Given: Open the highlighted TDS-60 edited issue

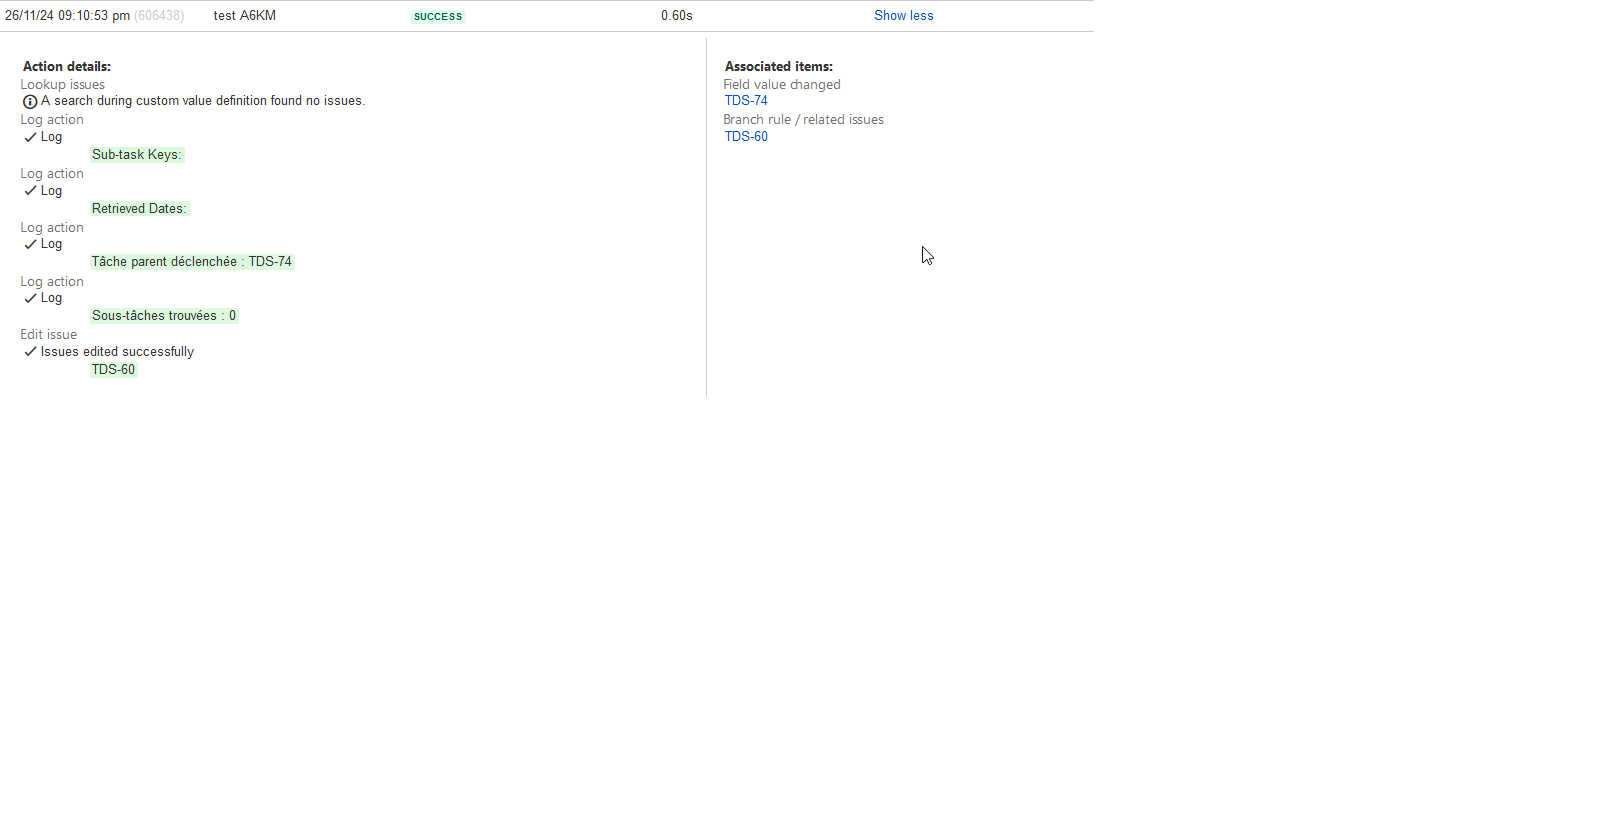Looking at the screenshot, I should [x=113, y=370].
